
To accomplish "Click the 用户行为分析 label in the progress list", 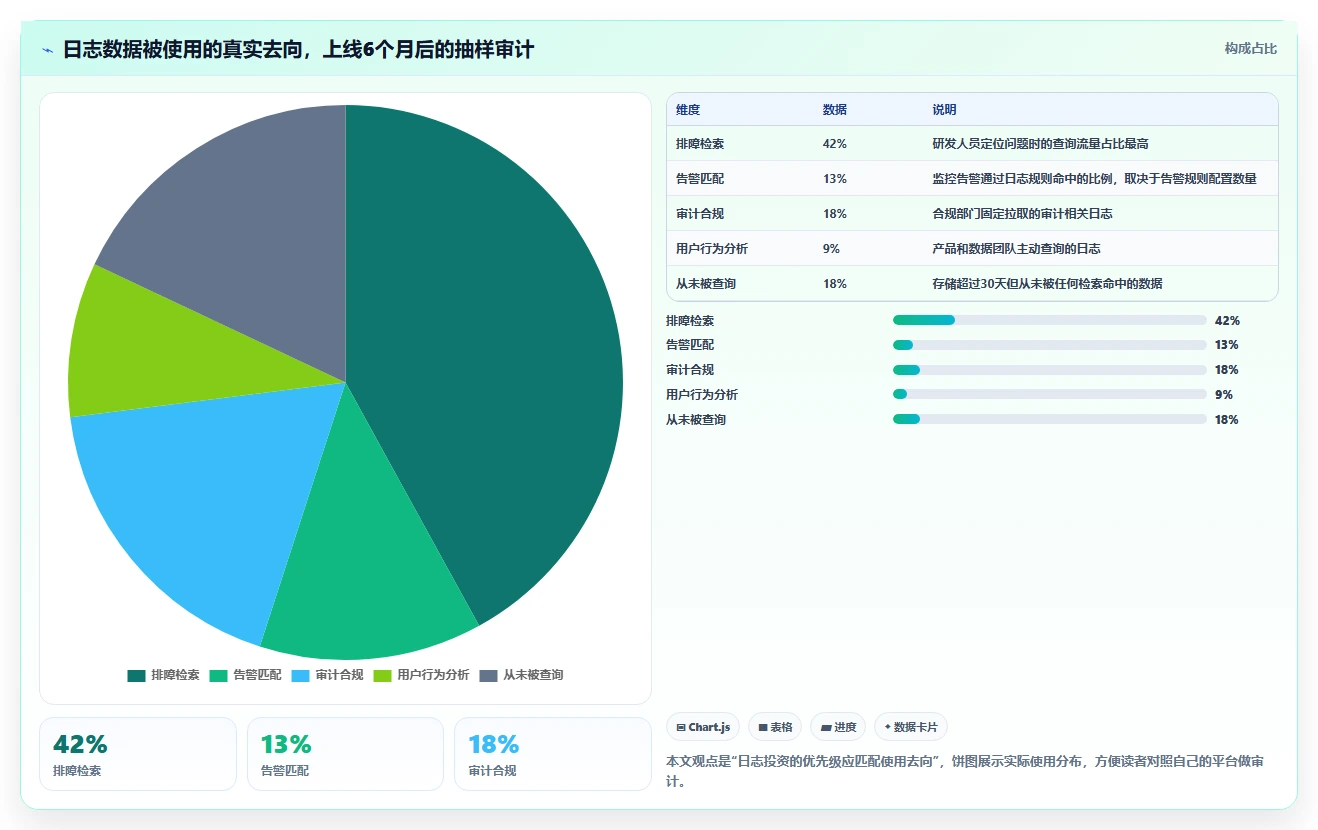I will click(702, 395).
